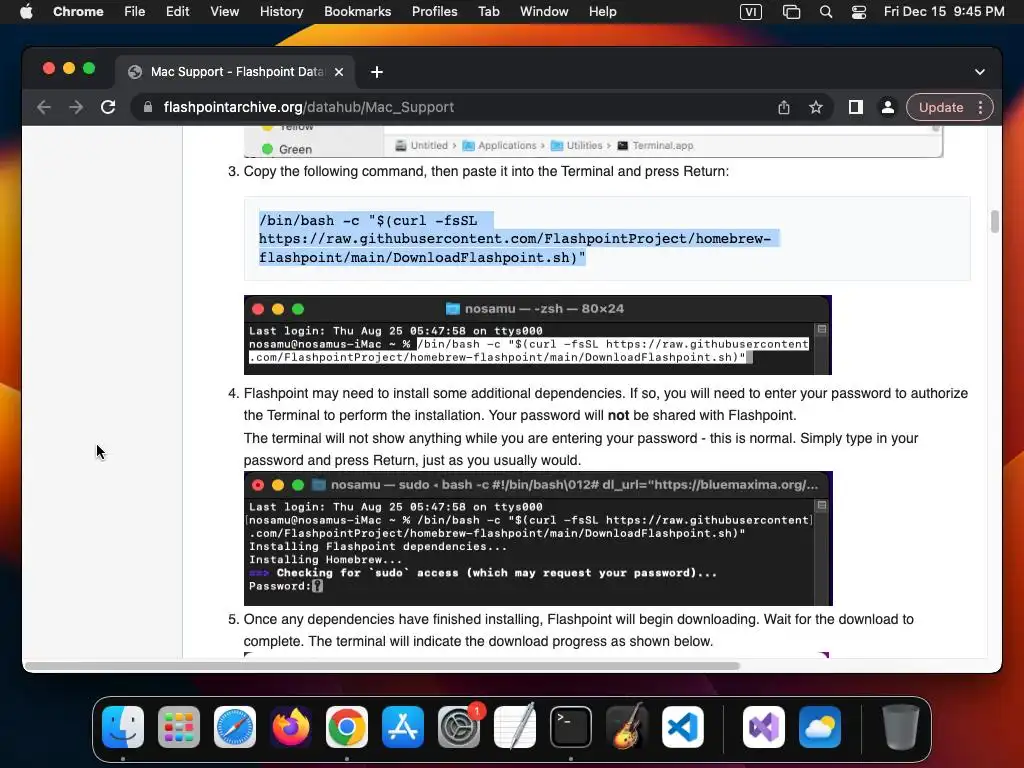
Task: Open Firefox from the Dock
Action: click(291, 727)
